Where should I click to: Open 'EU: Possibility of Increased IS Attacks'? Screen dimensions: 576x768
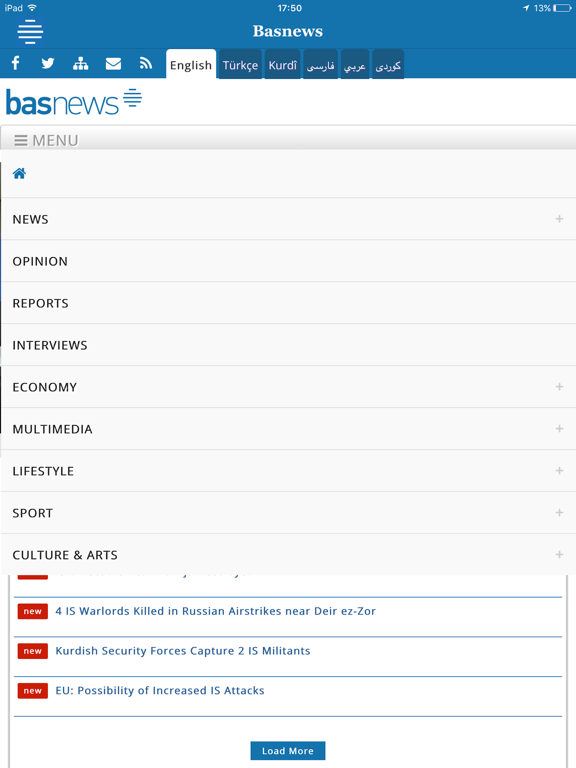160,691
